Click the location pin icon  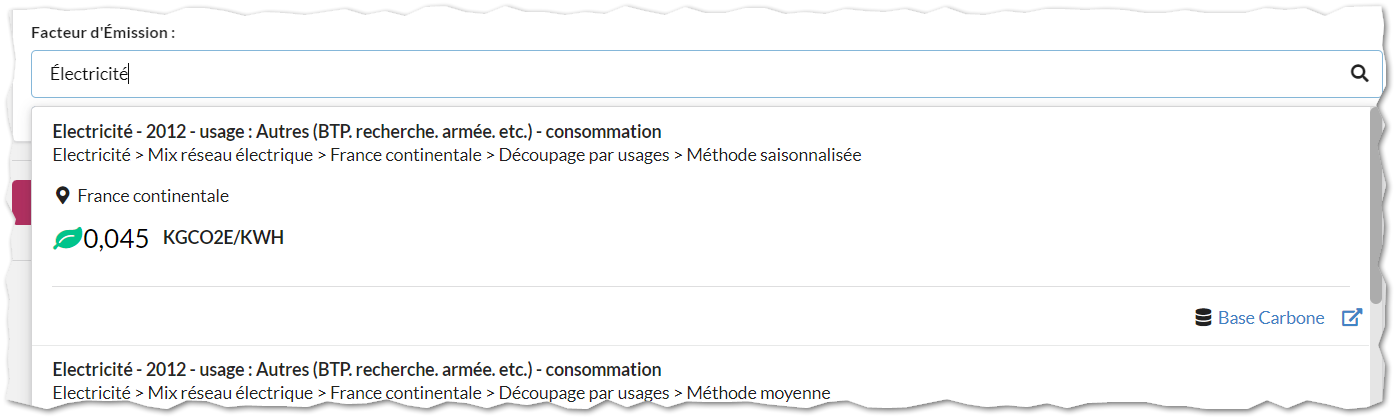[x=62, y=196]
